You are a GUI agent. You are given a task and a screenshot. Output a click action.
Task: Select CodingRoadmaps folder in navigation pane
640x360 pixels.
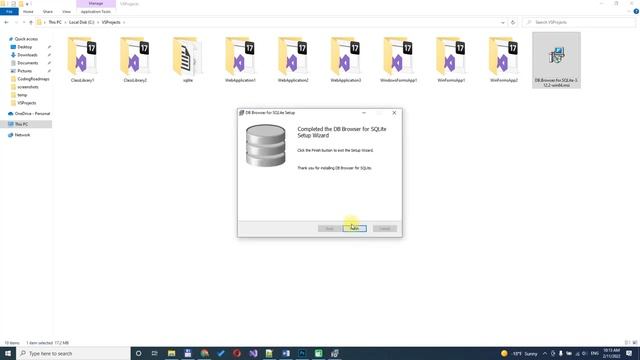33,79
